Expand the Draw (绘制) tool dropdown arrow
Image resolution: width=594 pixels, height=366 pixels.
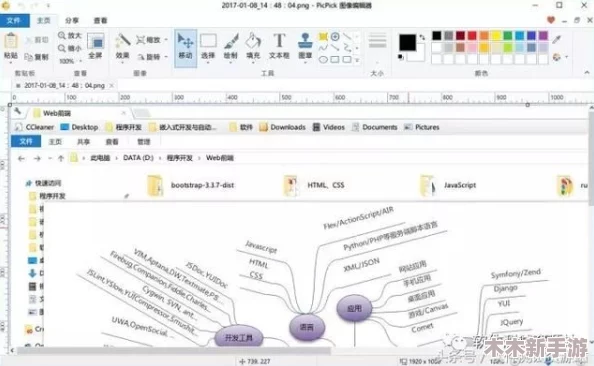[230, 62]
